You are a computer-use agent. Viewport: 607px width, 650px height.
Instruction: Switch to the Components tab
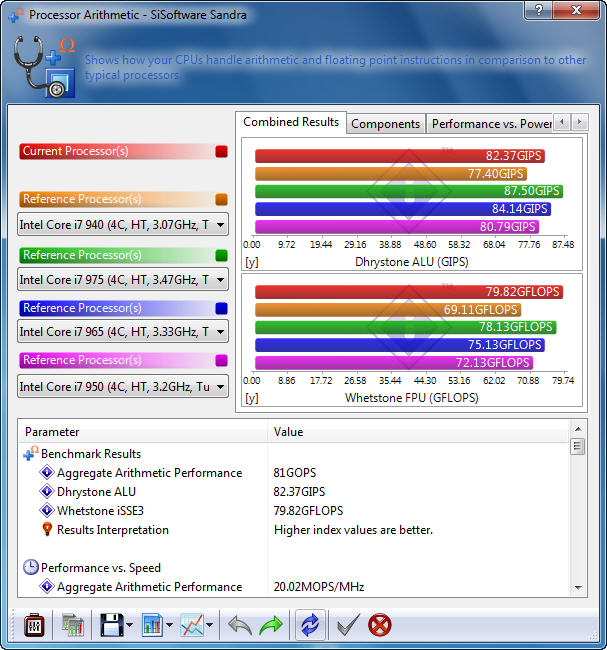click(386, 124)
